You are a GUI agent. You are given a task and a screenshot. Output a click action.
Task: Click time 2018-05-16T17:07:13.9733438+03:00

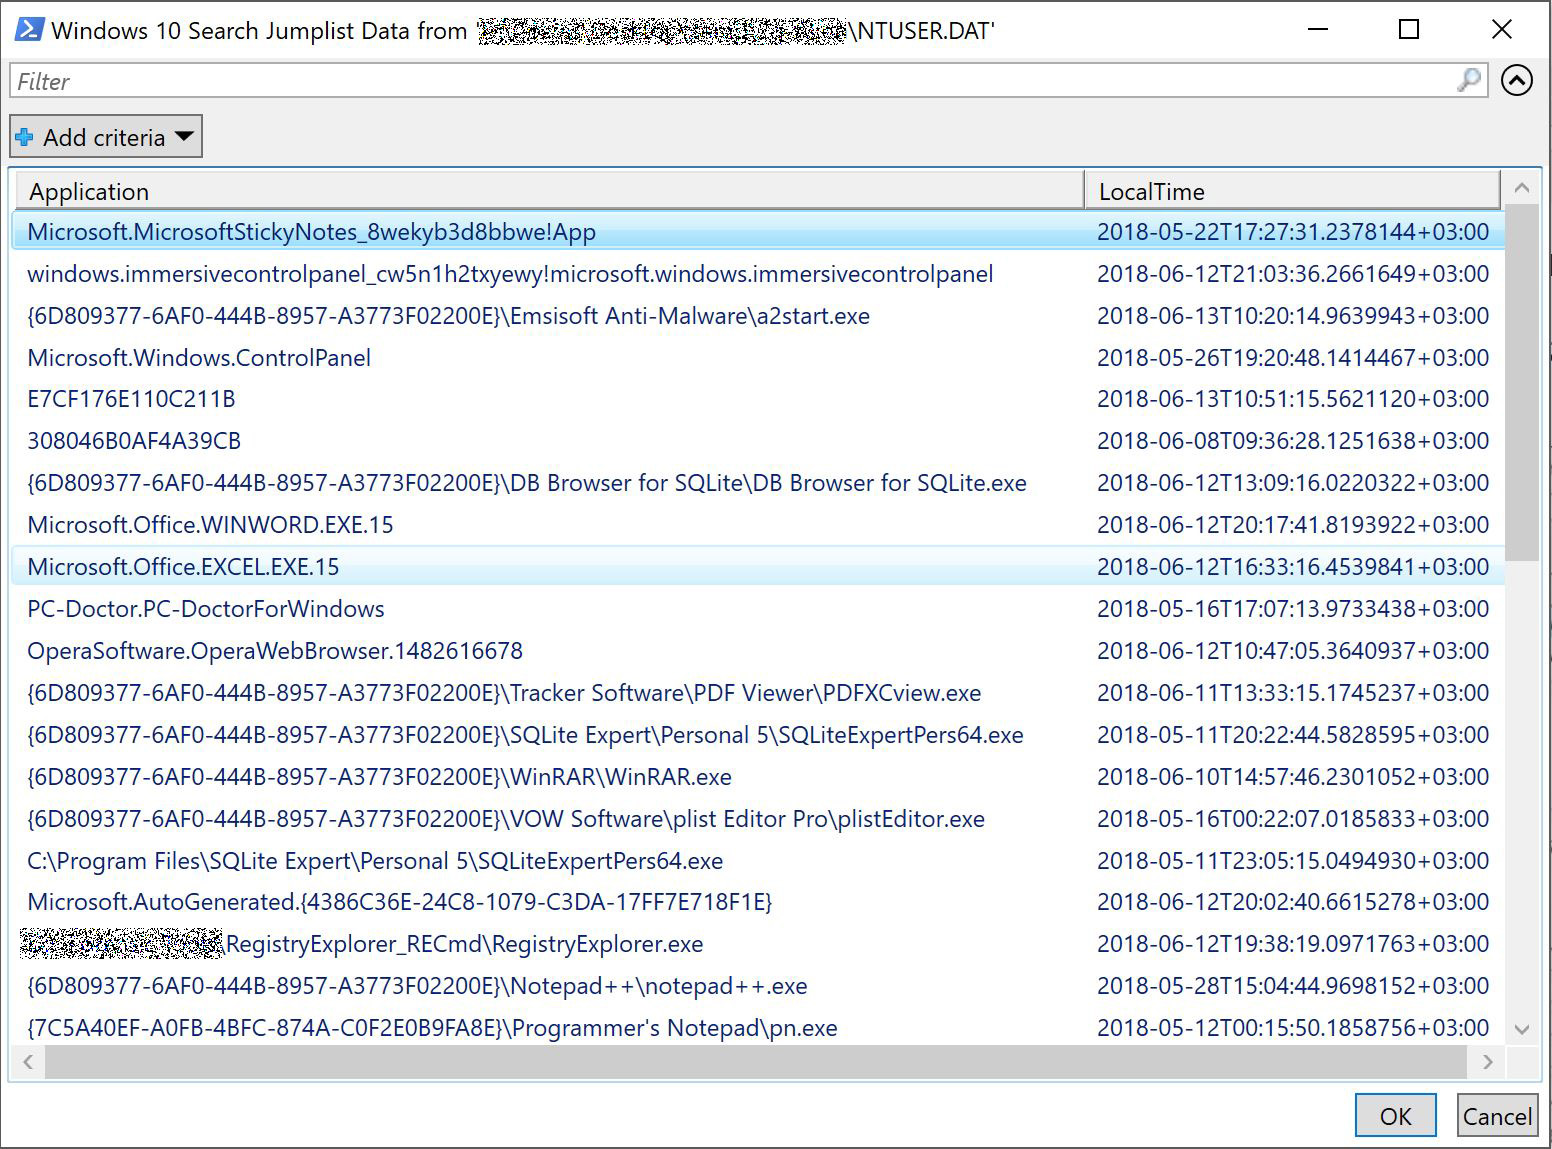pyautogui.click(x=1293, y=609)
